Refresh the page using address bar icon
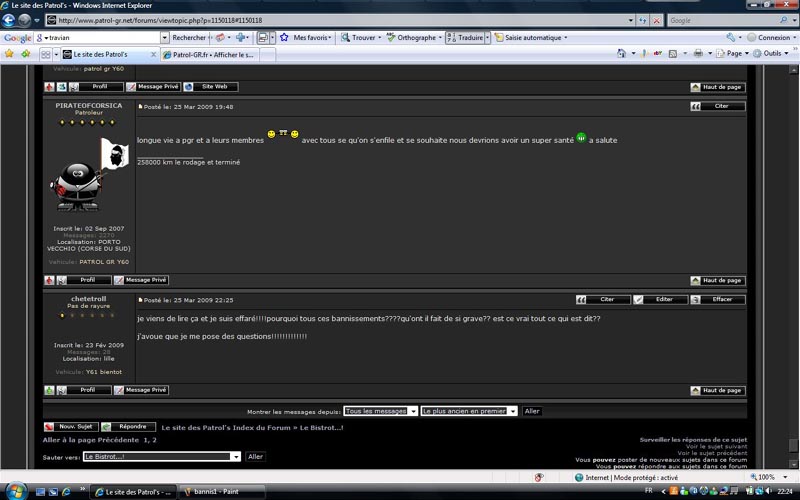Image resolution: width=800 pixels, height=500 pixels. (643, 20)
